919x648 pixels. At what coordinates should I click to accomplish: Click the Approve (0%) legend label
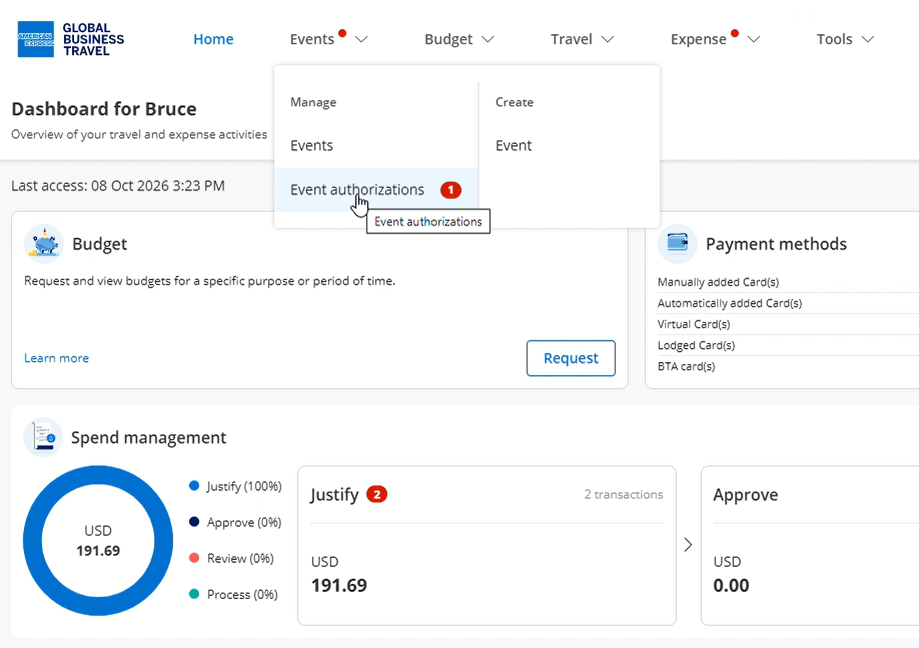pyautogui.click(x=244, y=522)
